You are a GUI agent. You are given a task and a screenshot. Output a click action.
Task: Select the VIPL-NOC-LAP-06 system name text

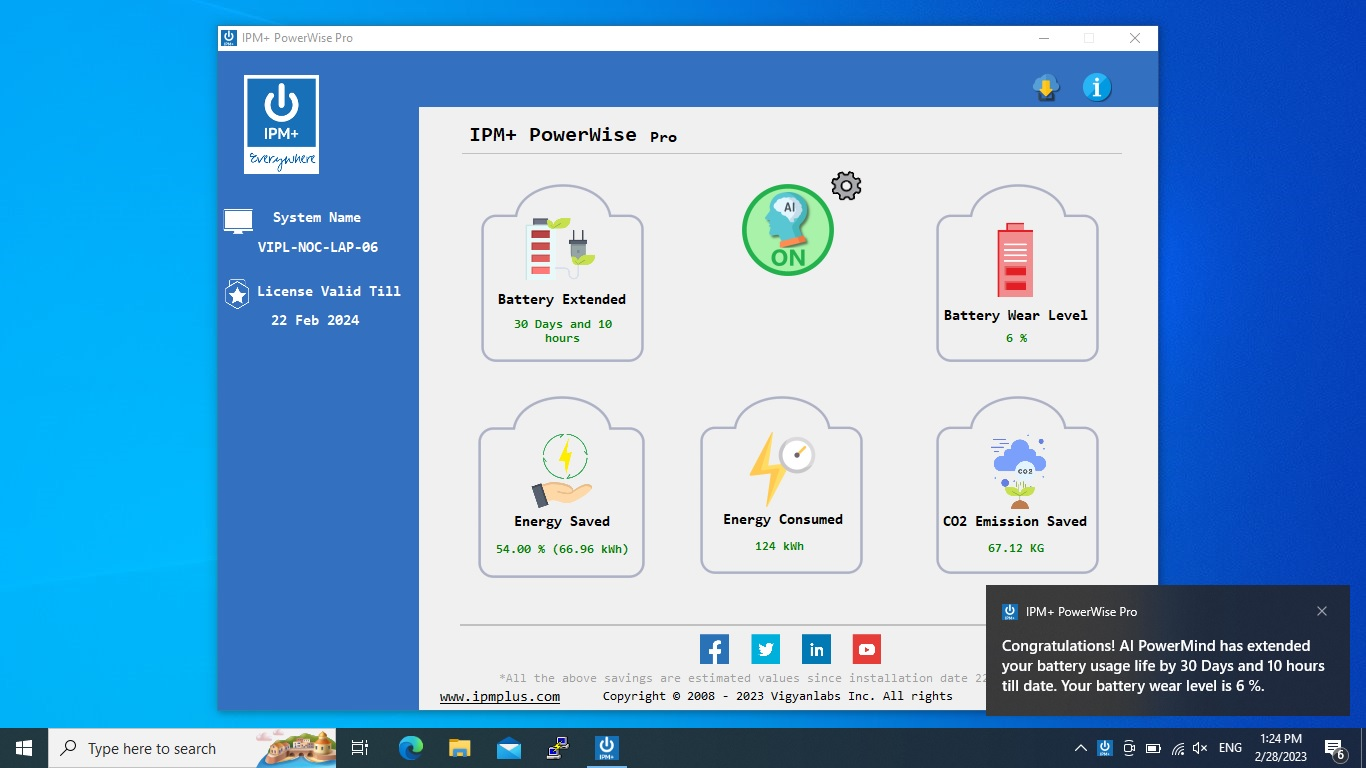[318, 247]
